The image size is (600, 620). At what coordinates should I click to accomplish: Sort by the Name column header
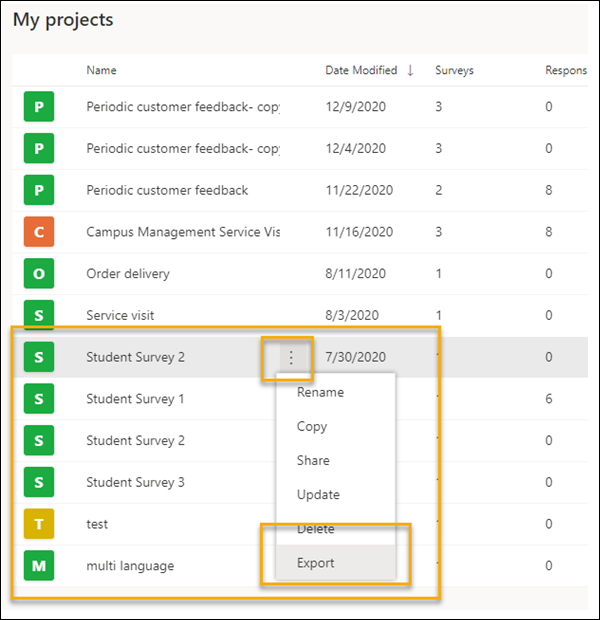click(x=101, y=70)
